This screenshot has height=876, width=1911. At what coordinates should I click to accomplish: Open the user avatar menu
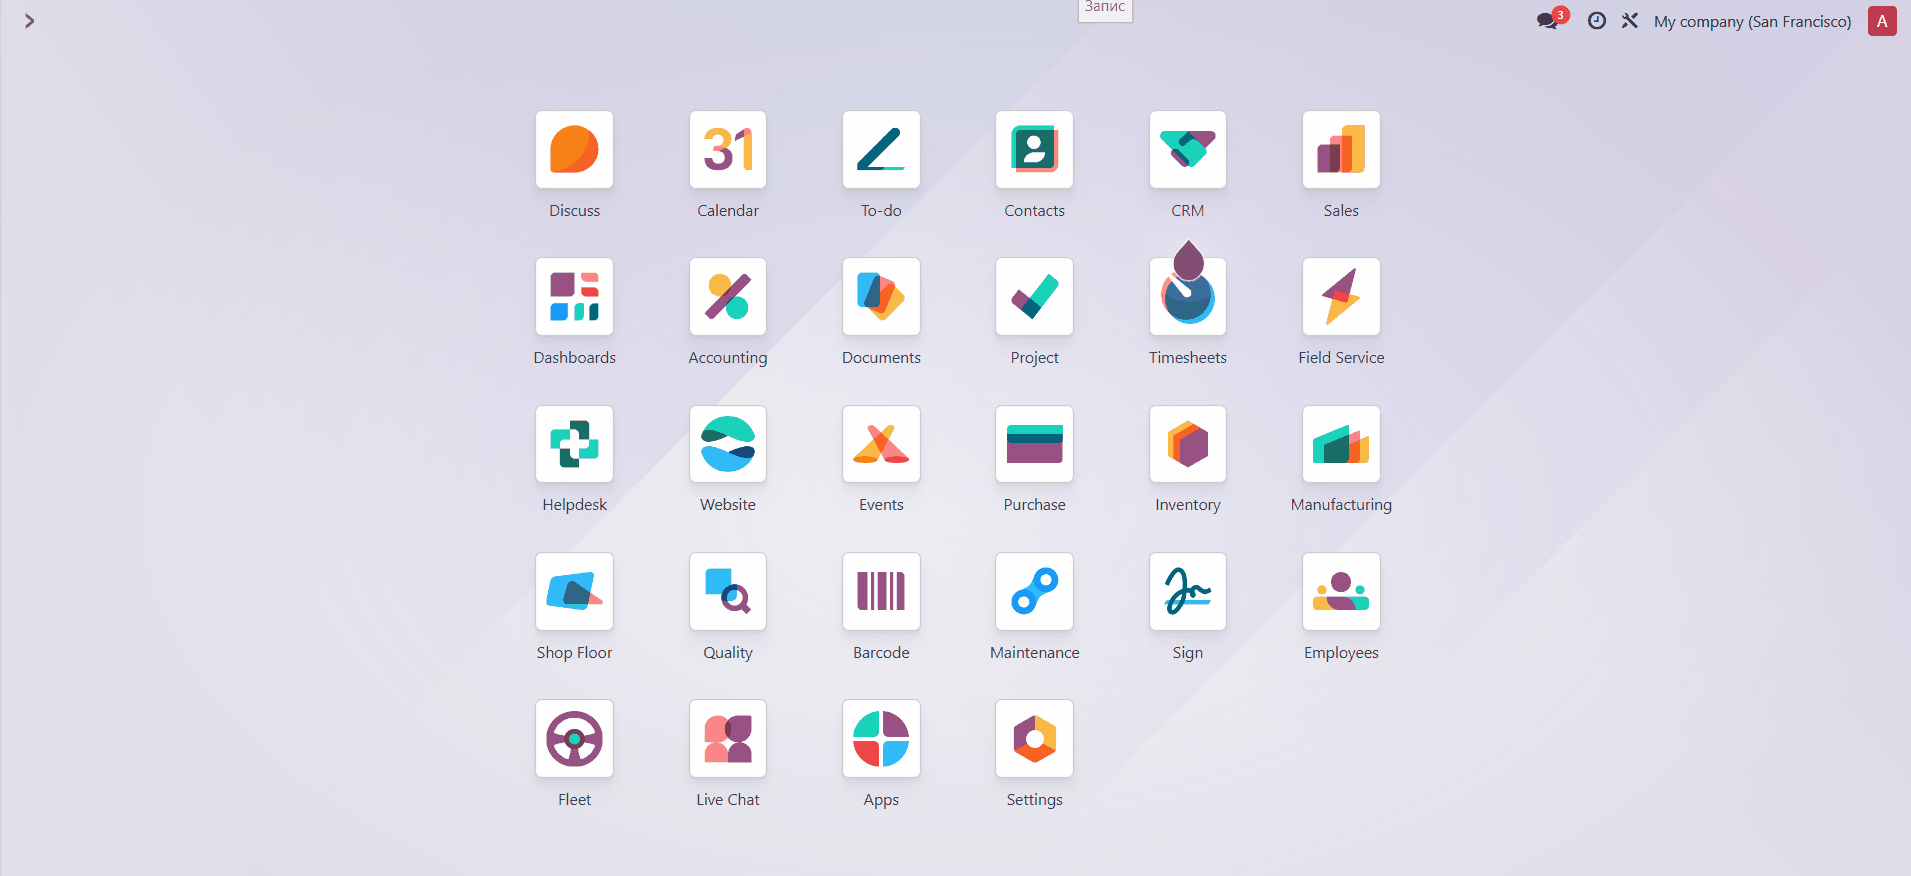pyautogui.click(x=1882, y=21)
